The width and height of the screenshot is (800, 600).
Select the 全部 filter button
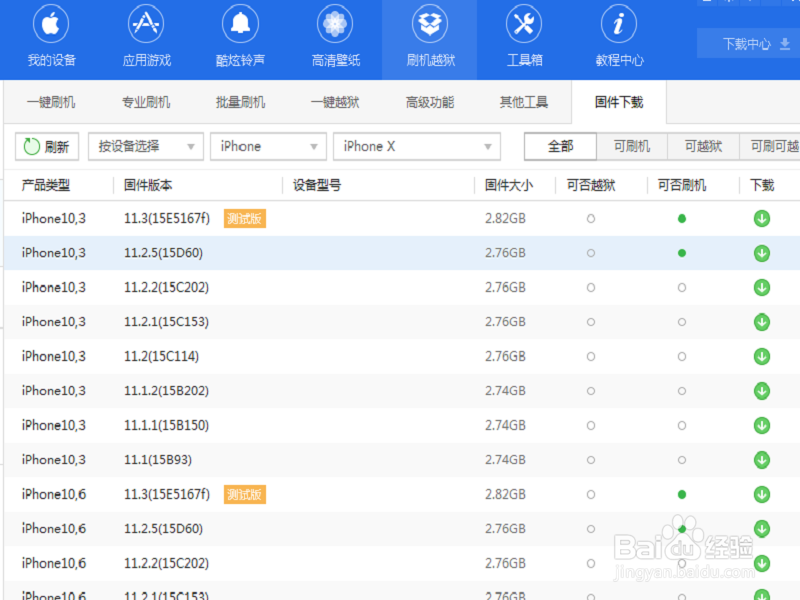click(561, 147)
